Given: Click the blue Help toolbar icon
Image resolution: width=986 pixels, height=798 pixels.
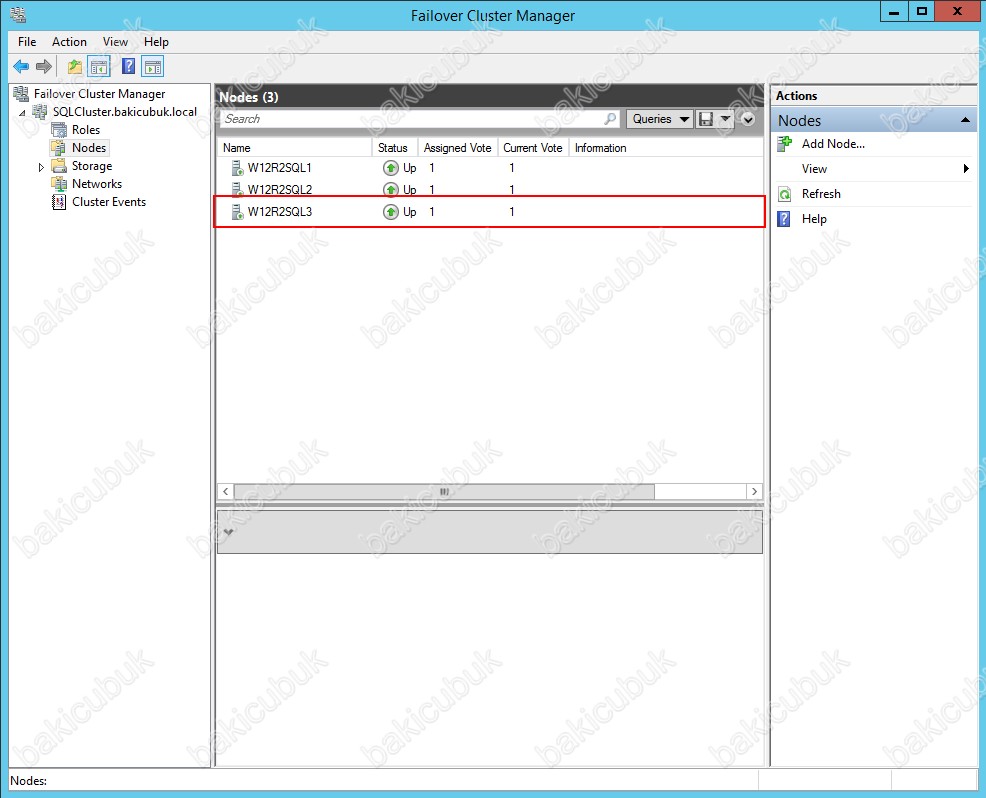Looking at the screenshot, I should point(128,66).
